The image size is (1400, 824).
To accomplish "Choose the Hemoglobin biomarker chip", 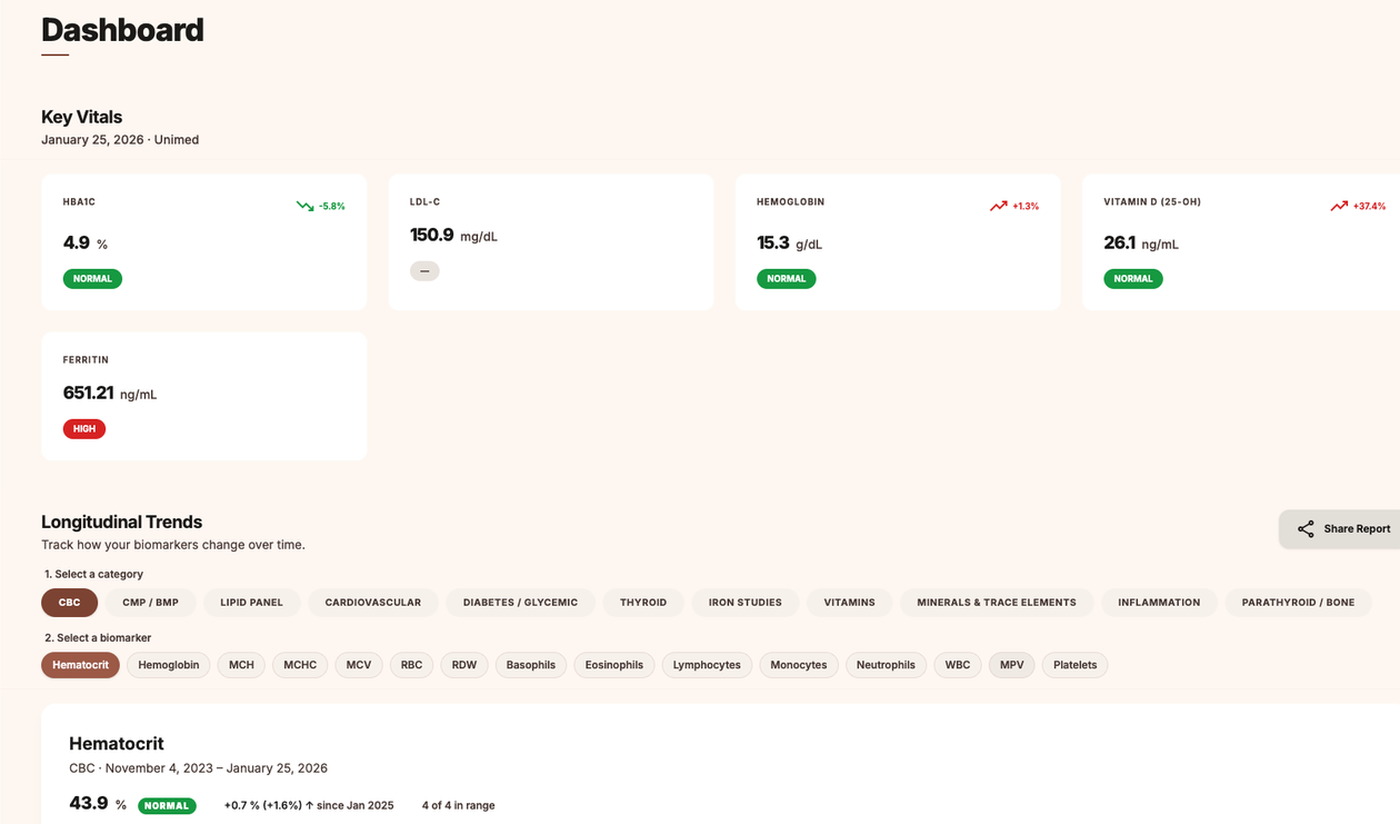I will (168, 665).
